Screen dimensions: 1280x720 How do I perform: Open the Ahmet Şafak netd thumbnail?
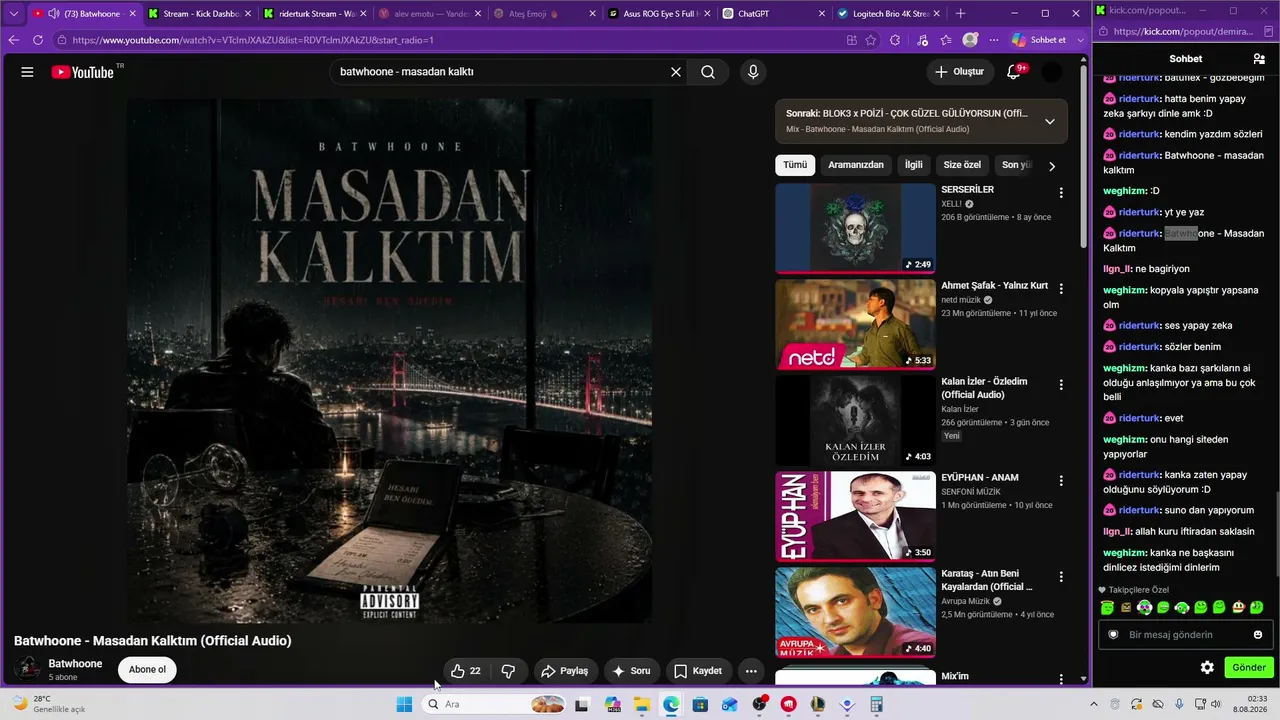click(x=856, y=324)
